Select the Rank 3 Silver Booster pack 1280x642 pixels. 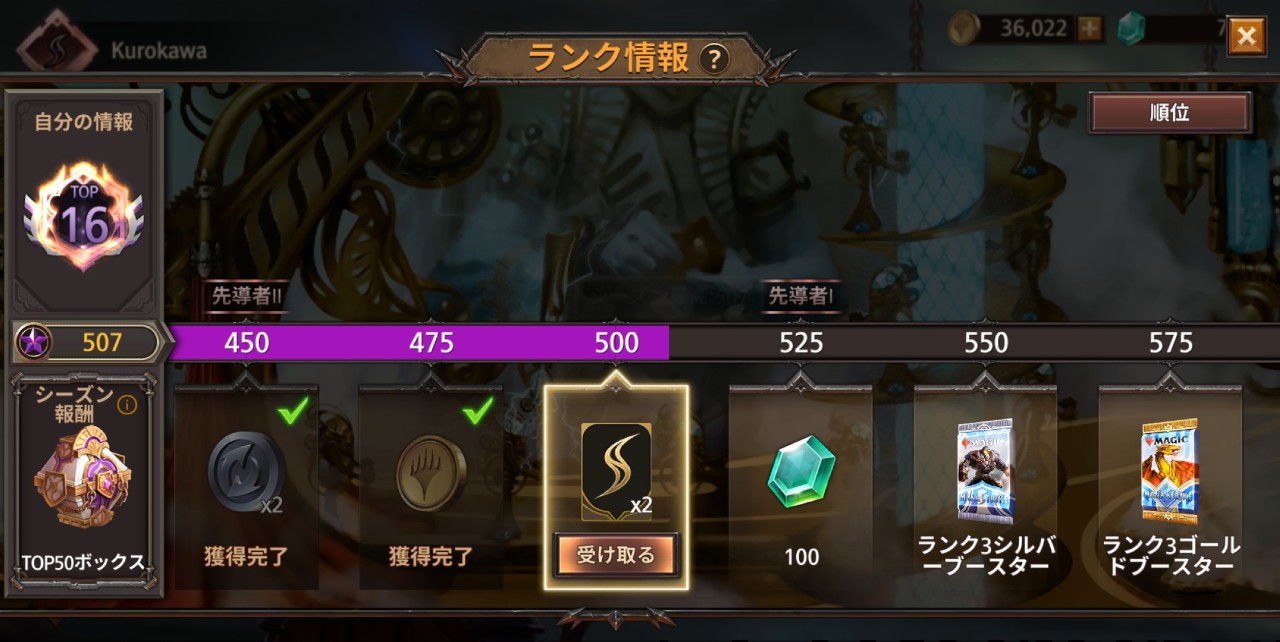(985, 470)
